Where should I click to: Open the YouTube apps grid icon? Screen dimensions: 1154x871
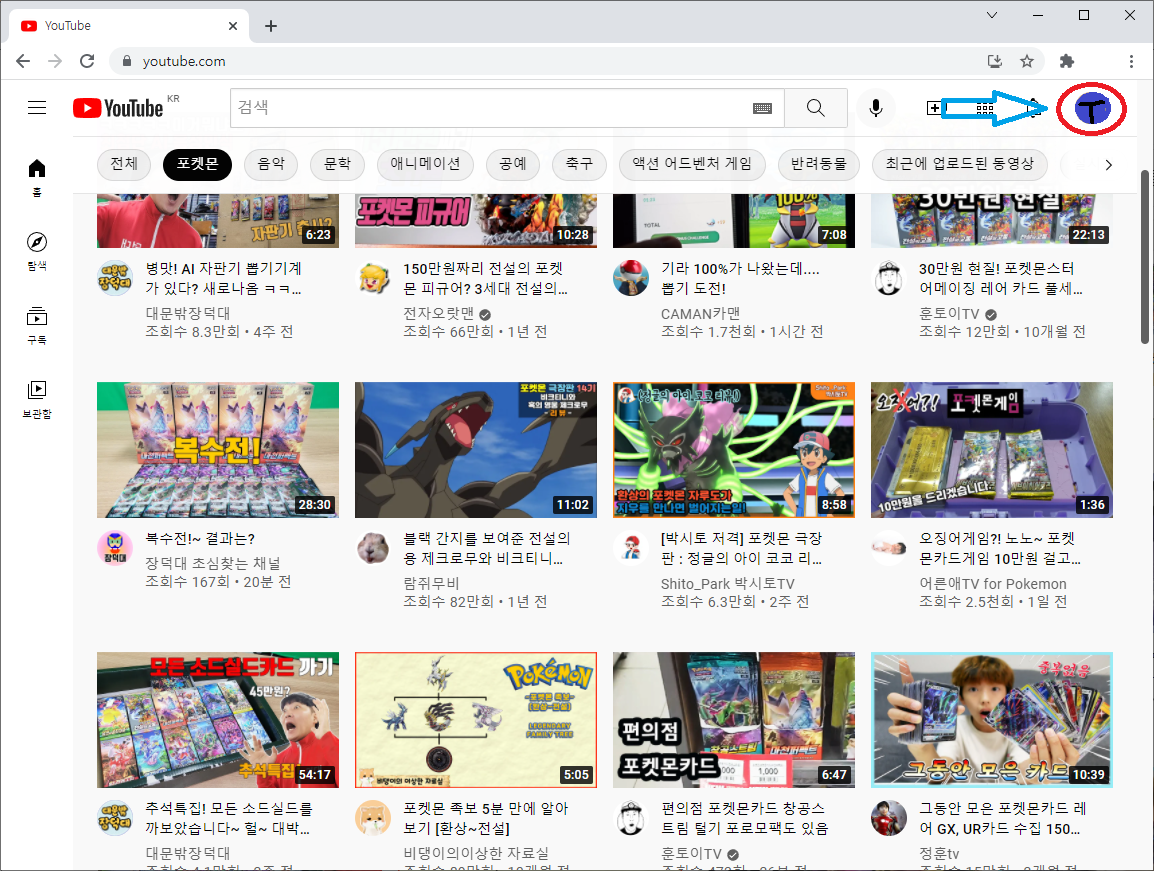point(985,108)
